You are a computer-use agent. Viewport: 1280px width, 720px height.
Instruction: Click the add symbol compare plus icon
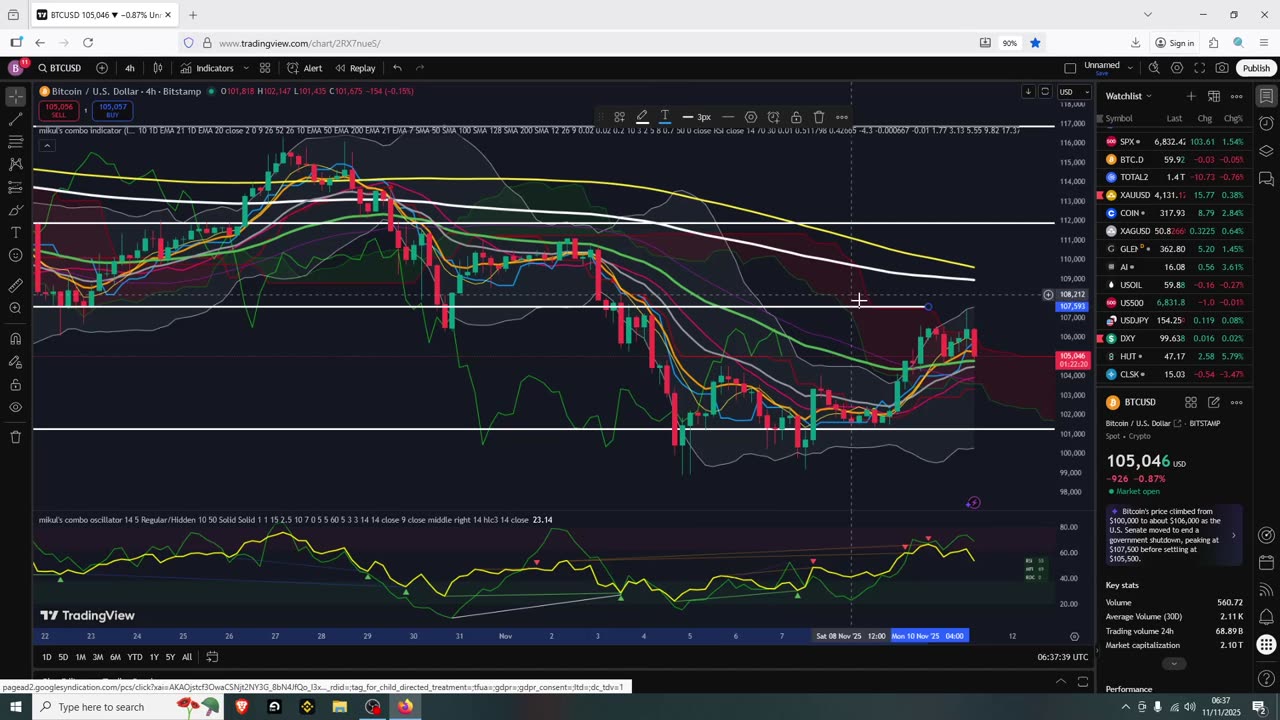pos(102,68)
